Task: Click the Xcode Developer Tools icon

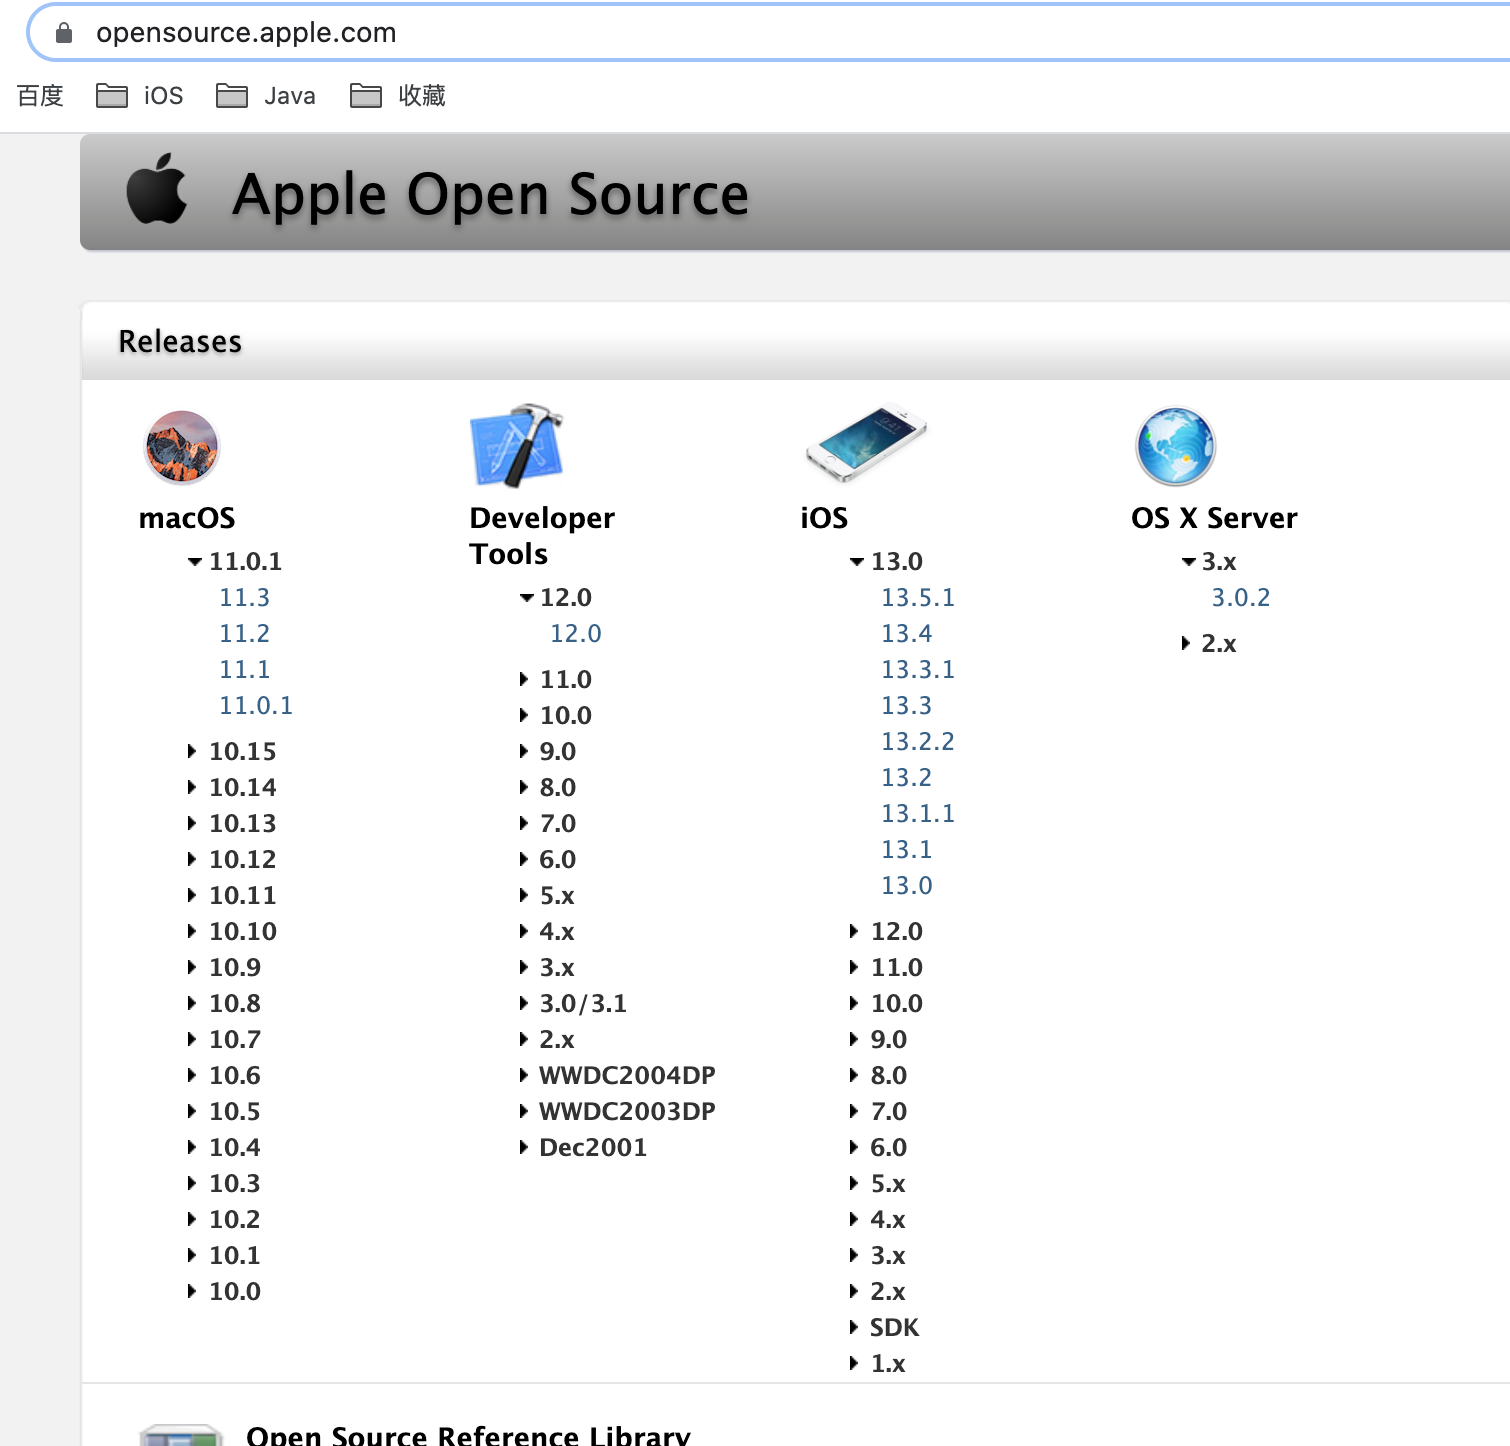Action: [x=517, y=446]
